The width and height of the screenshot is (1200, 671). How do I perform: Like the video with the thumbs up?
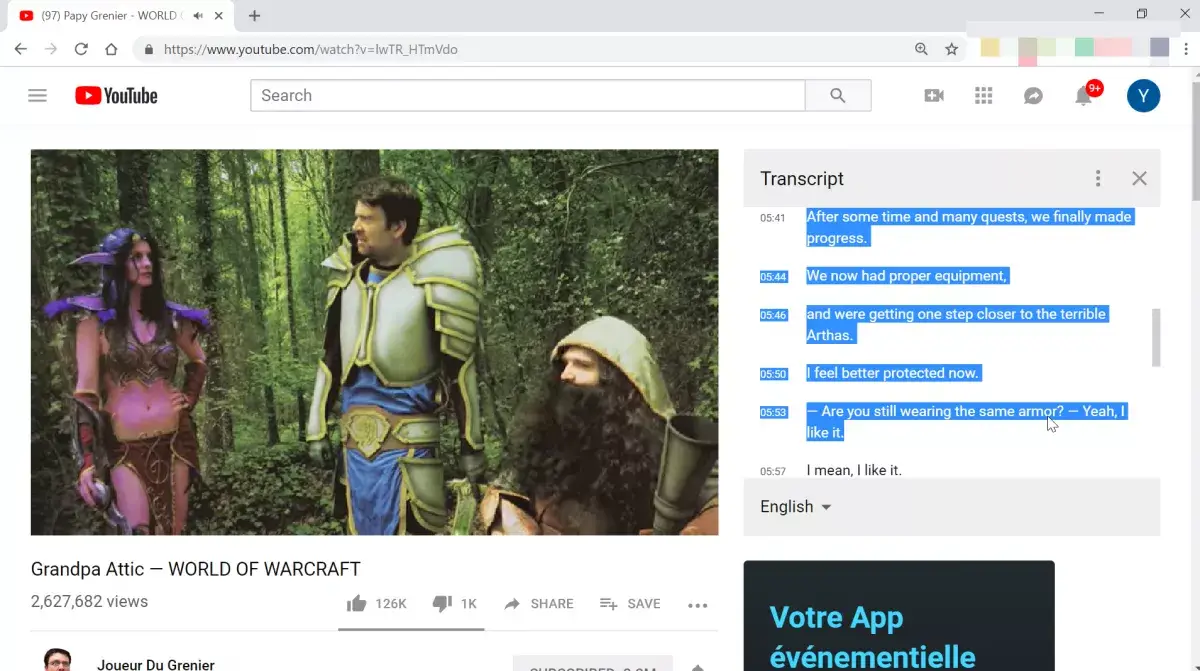coord(357,603)
